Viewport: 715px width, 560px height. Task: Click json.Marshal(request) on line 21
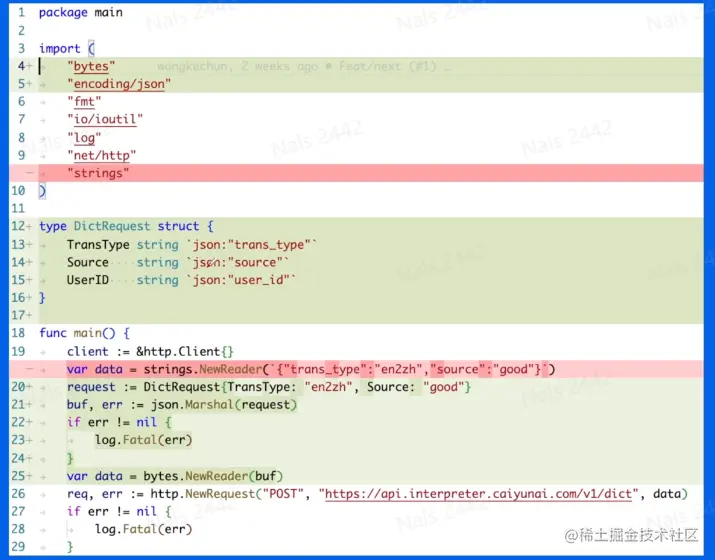tap(224, 405)
